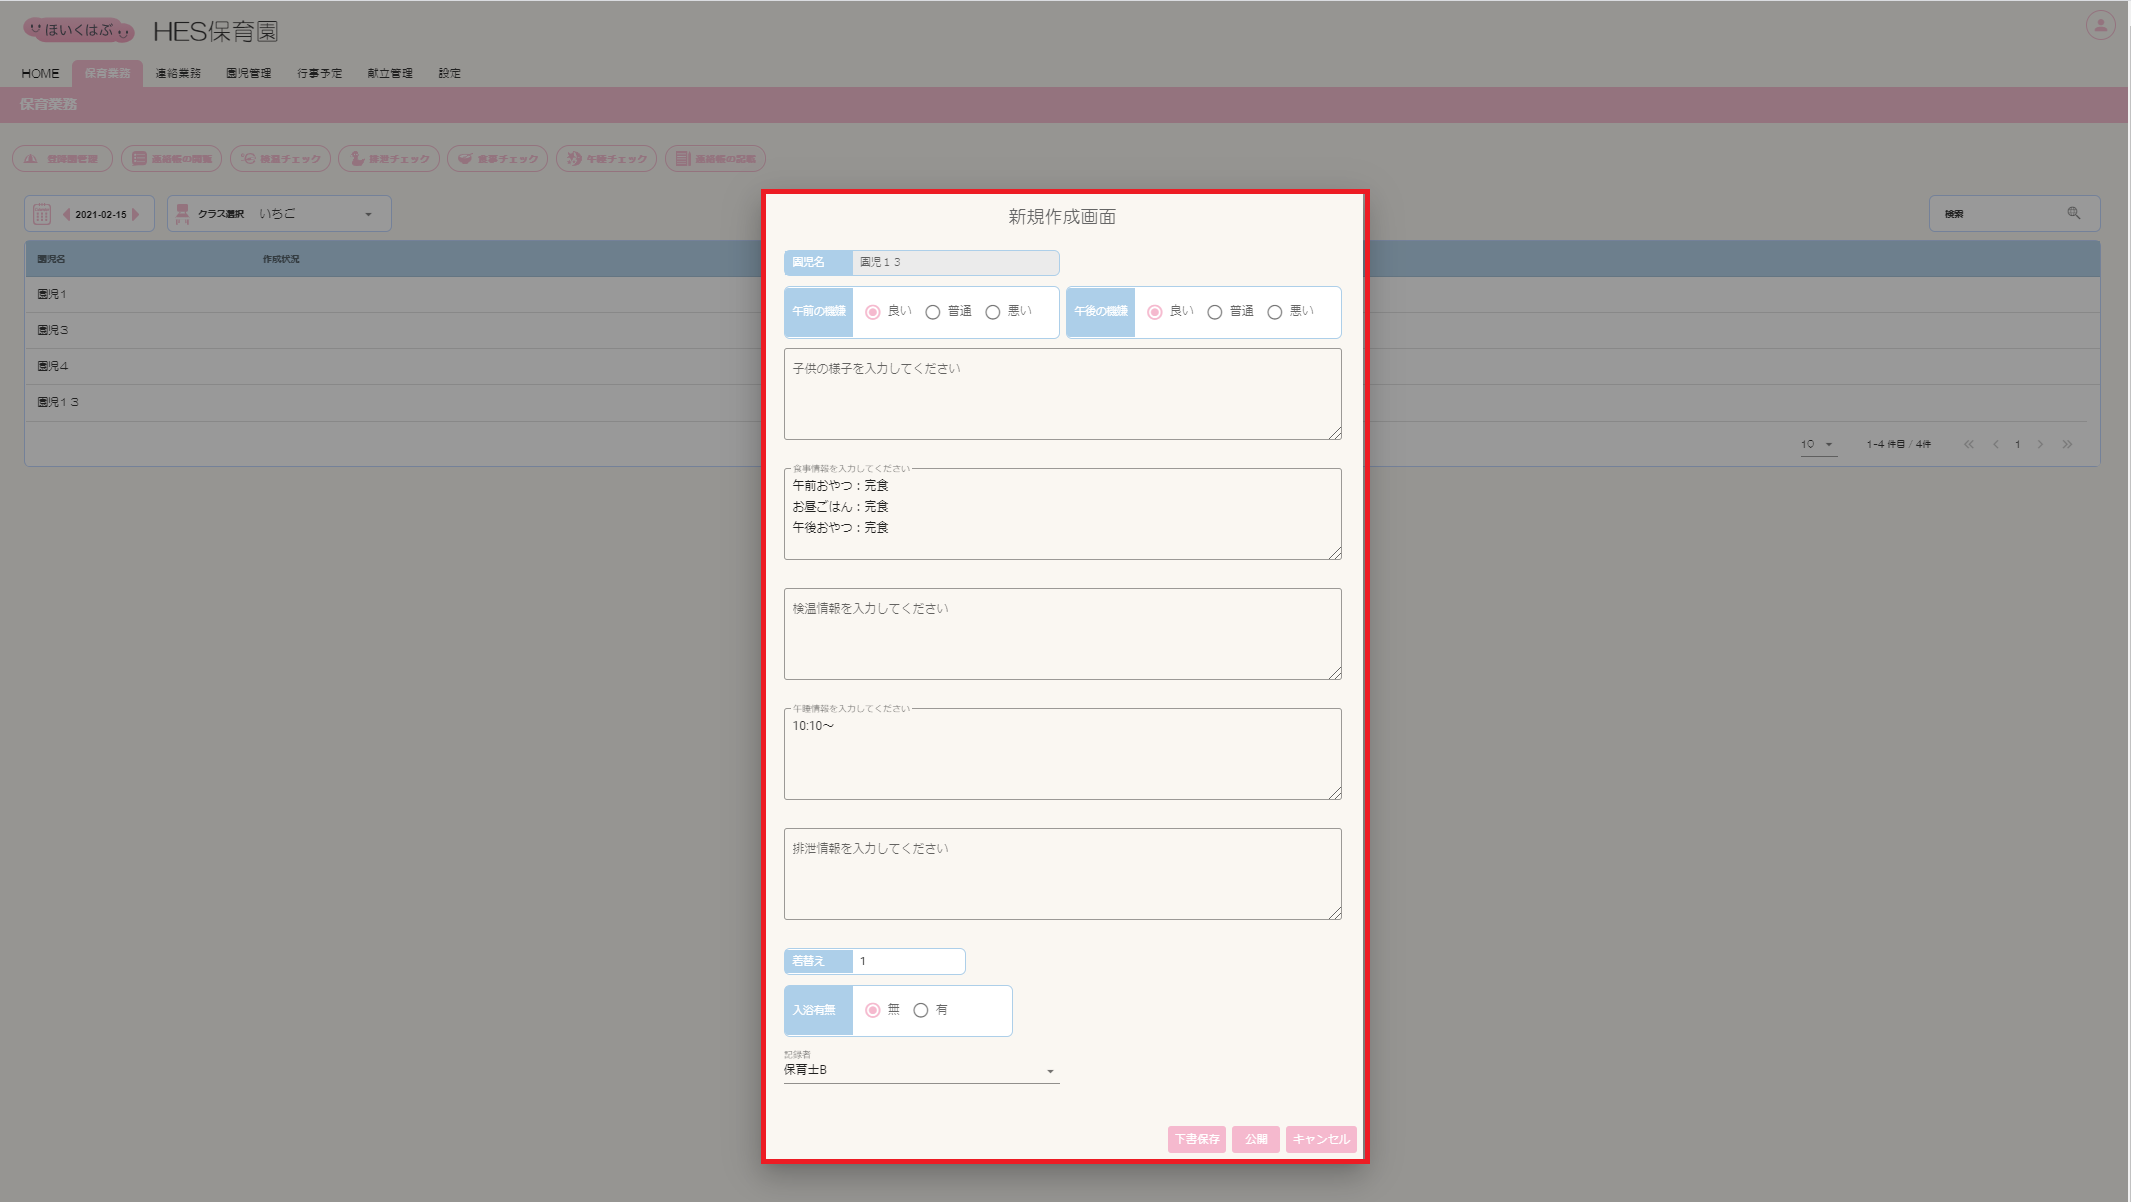This screenshot has width=2131, height=1202.
Task: Click 下書保存 button
Action: click(x=1196, y=1139)
